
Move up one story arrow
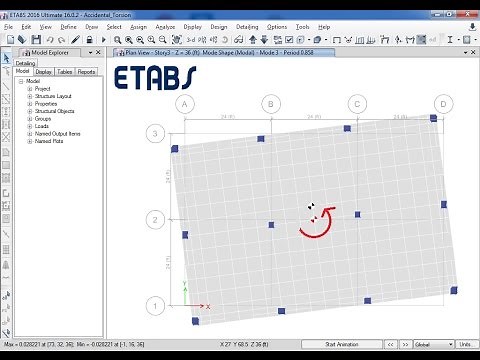(x=253, y=40)
